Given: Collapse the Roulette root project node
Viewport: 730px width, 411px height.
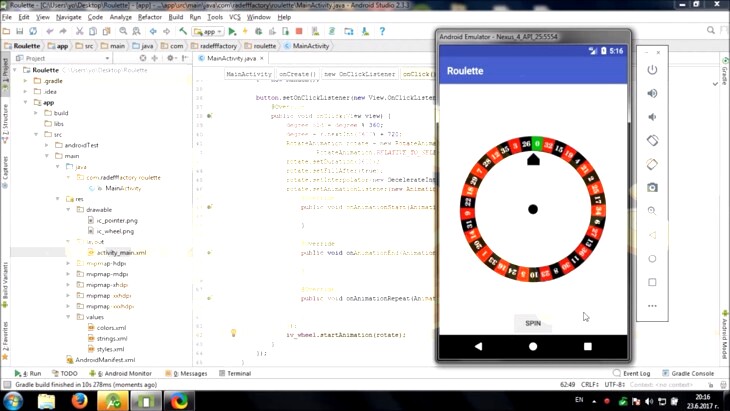Looking at the screenshot, I should point(15,70).
